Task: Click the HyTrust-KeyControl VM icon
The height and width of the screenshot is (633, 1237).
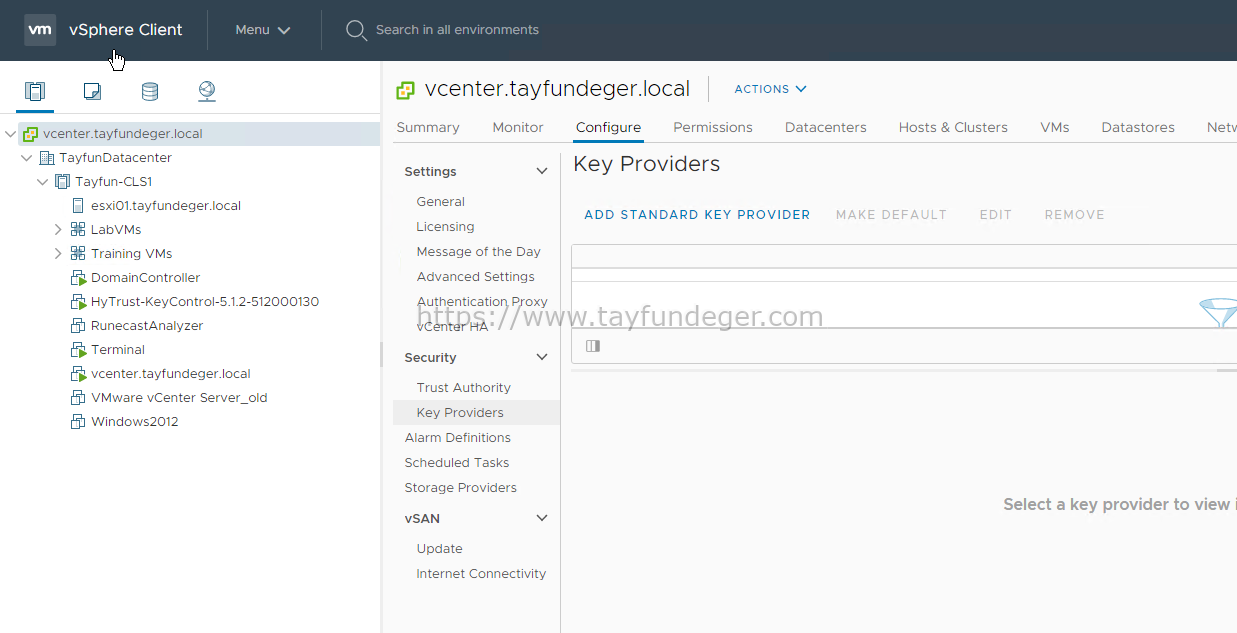Action: 78,302
